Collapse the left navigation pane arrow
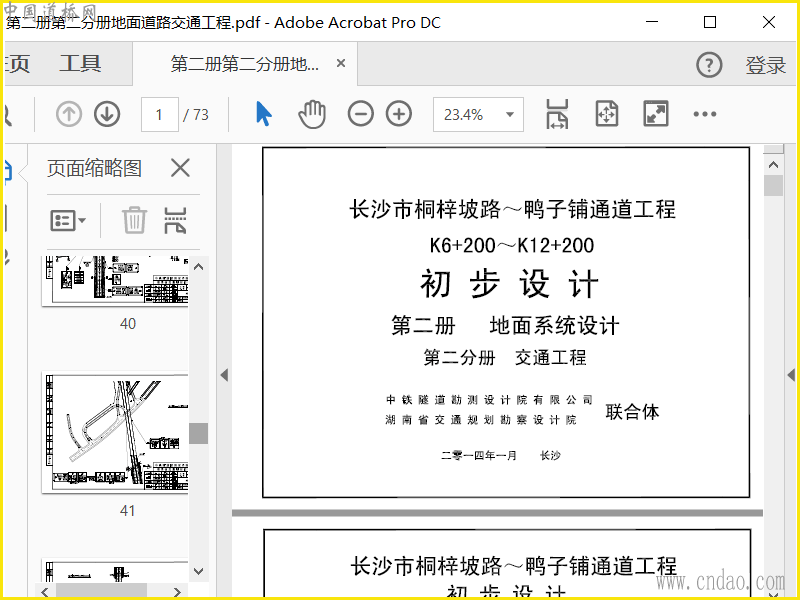The width and height of the screenshot is (800, 600). (224, 375)
